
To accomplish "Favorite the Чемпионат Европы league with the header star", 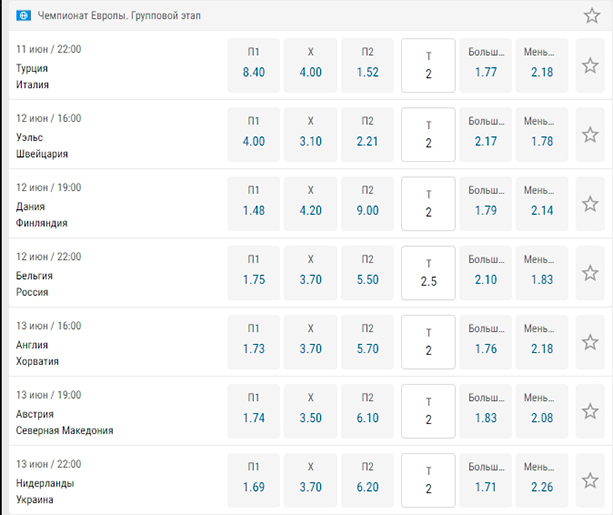I will click(x=591, y=16).
